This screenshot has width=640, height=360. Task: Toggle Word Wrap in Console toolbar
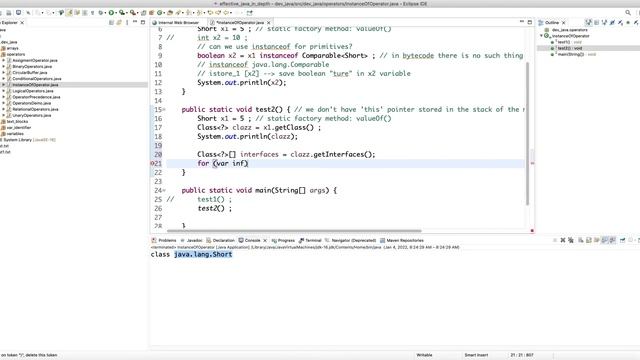point(596,240)
